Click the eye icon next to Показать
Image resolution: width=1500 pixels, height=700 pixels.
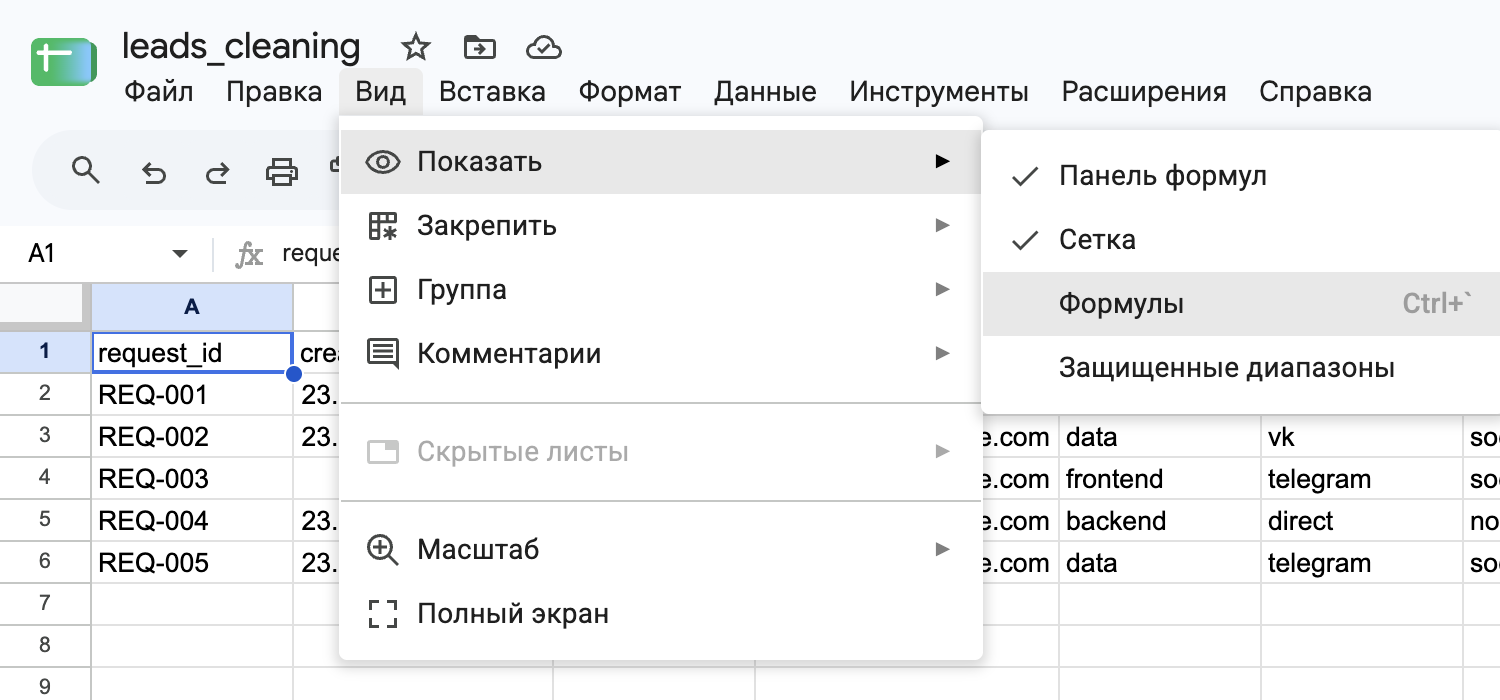(x=383, y=162)
